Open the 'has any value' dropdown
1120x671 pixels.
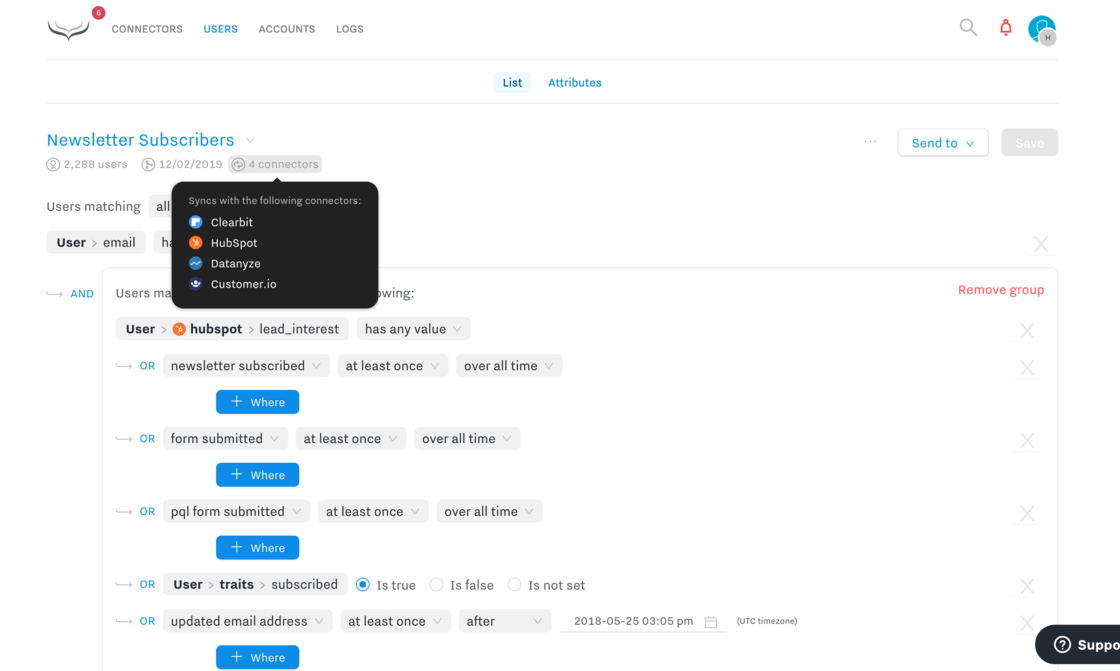[x=413, y=329]
